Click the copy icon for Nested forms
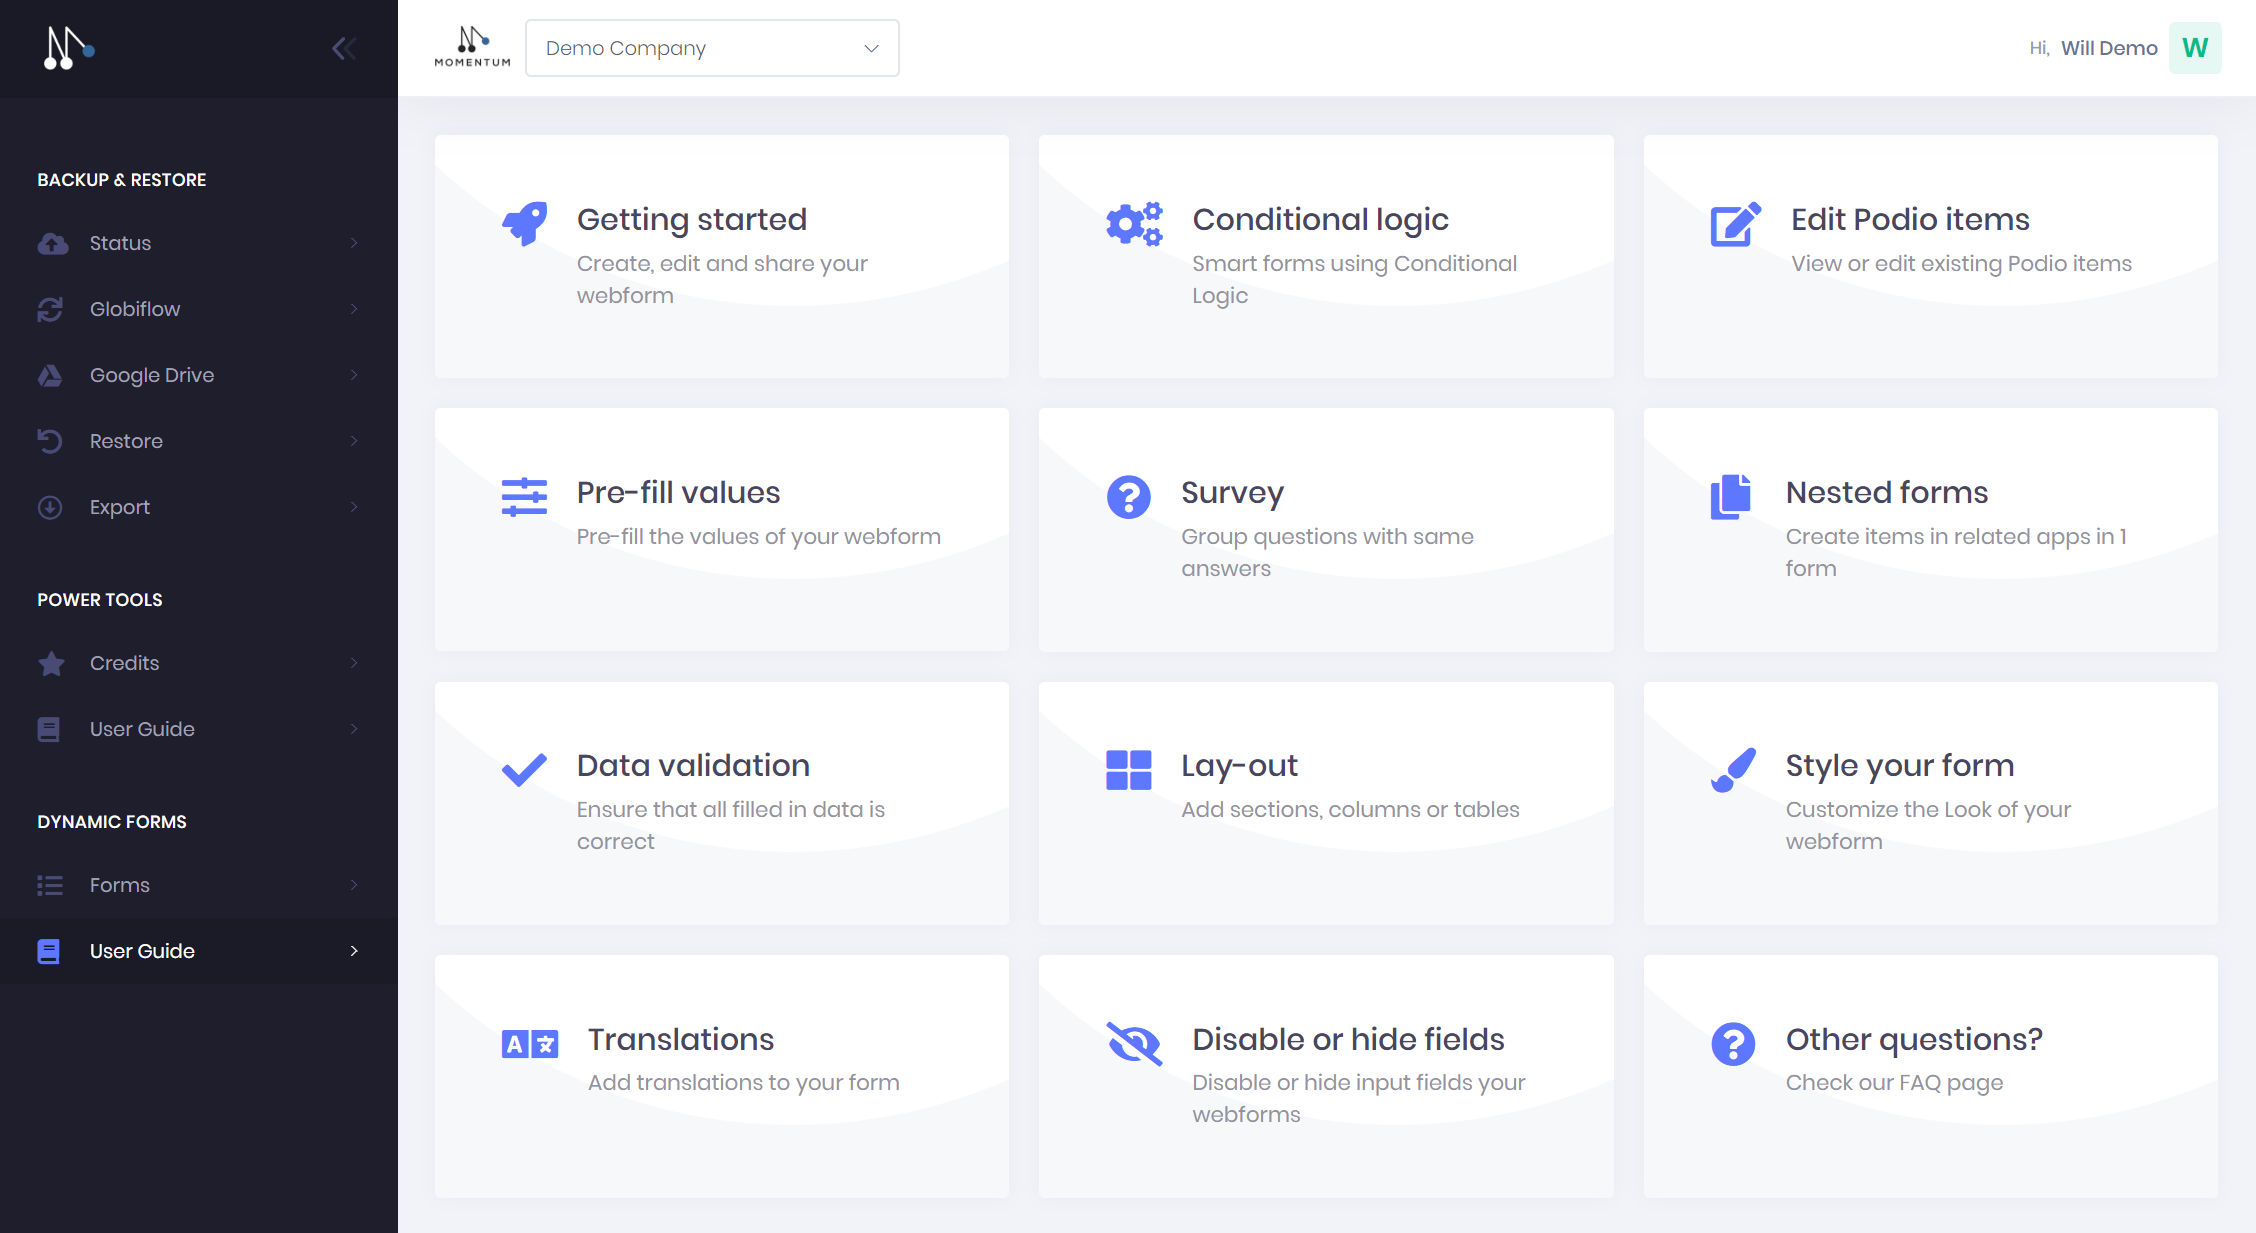 tap(1730, 497)
